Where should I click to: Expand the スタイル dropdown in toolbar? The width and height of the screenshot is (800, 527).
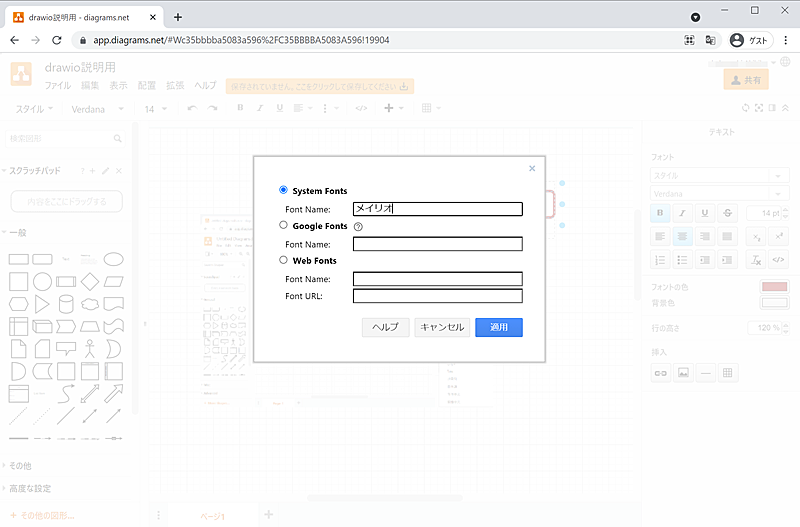(x=42, y=108)
